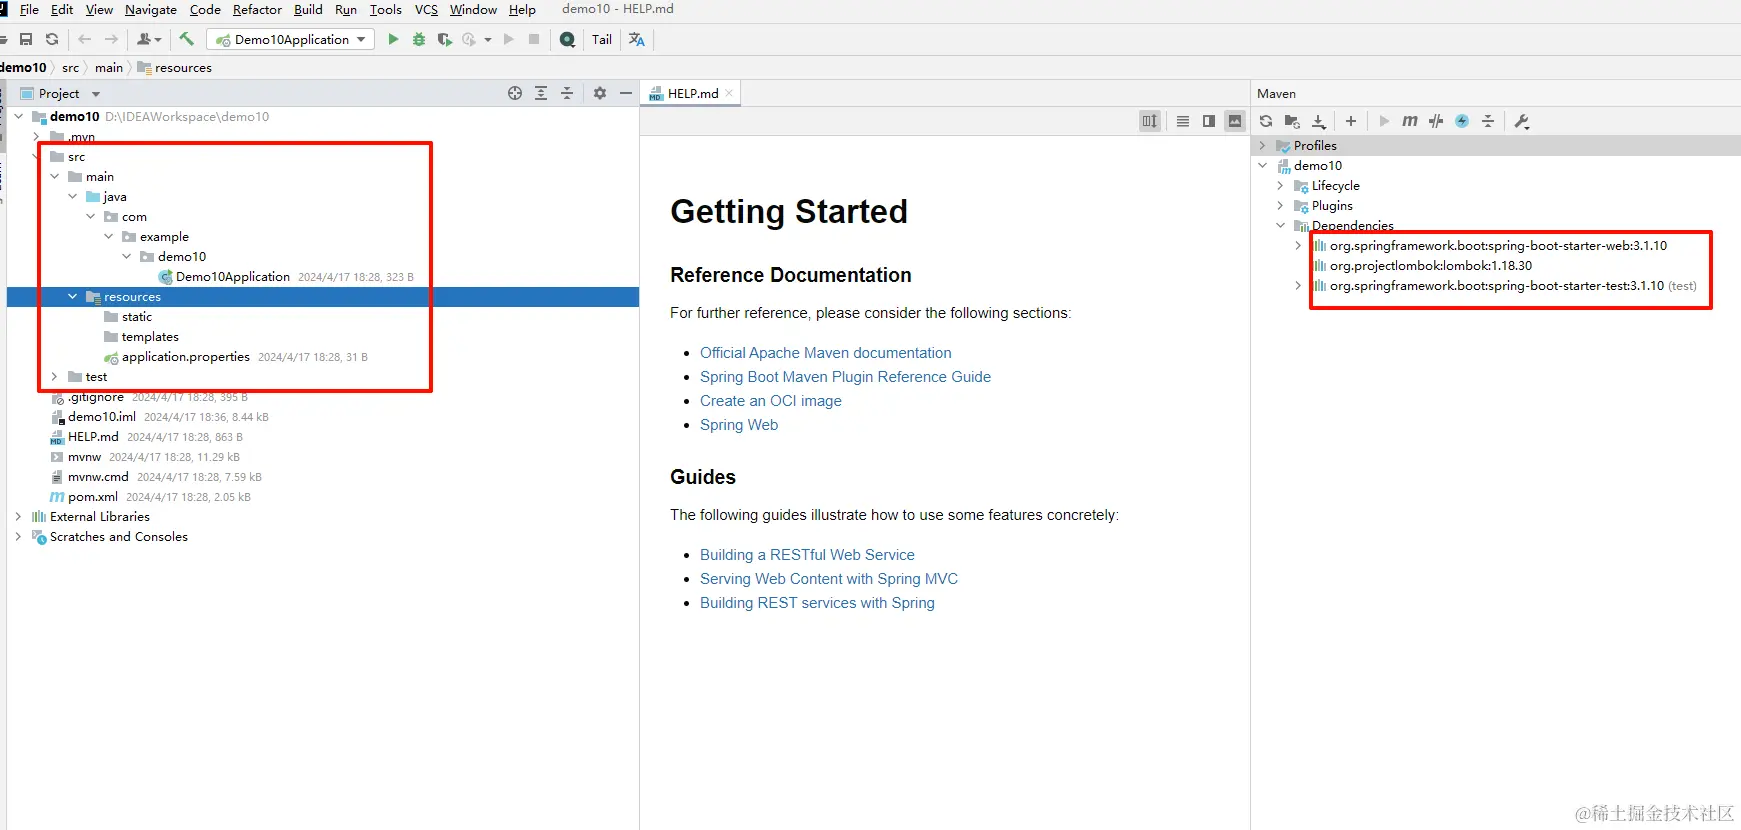Viewport: 1741px width, 830px height.
Task: Select application.properties file in tree
Action: click(186, 357)
